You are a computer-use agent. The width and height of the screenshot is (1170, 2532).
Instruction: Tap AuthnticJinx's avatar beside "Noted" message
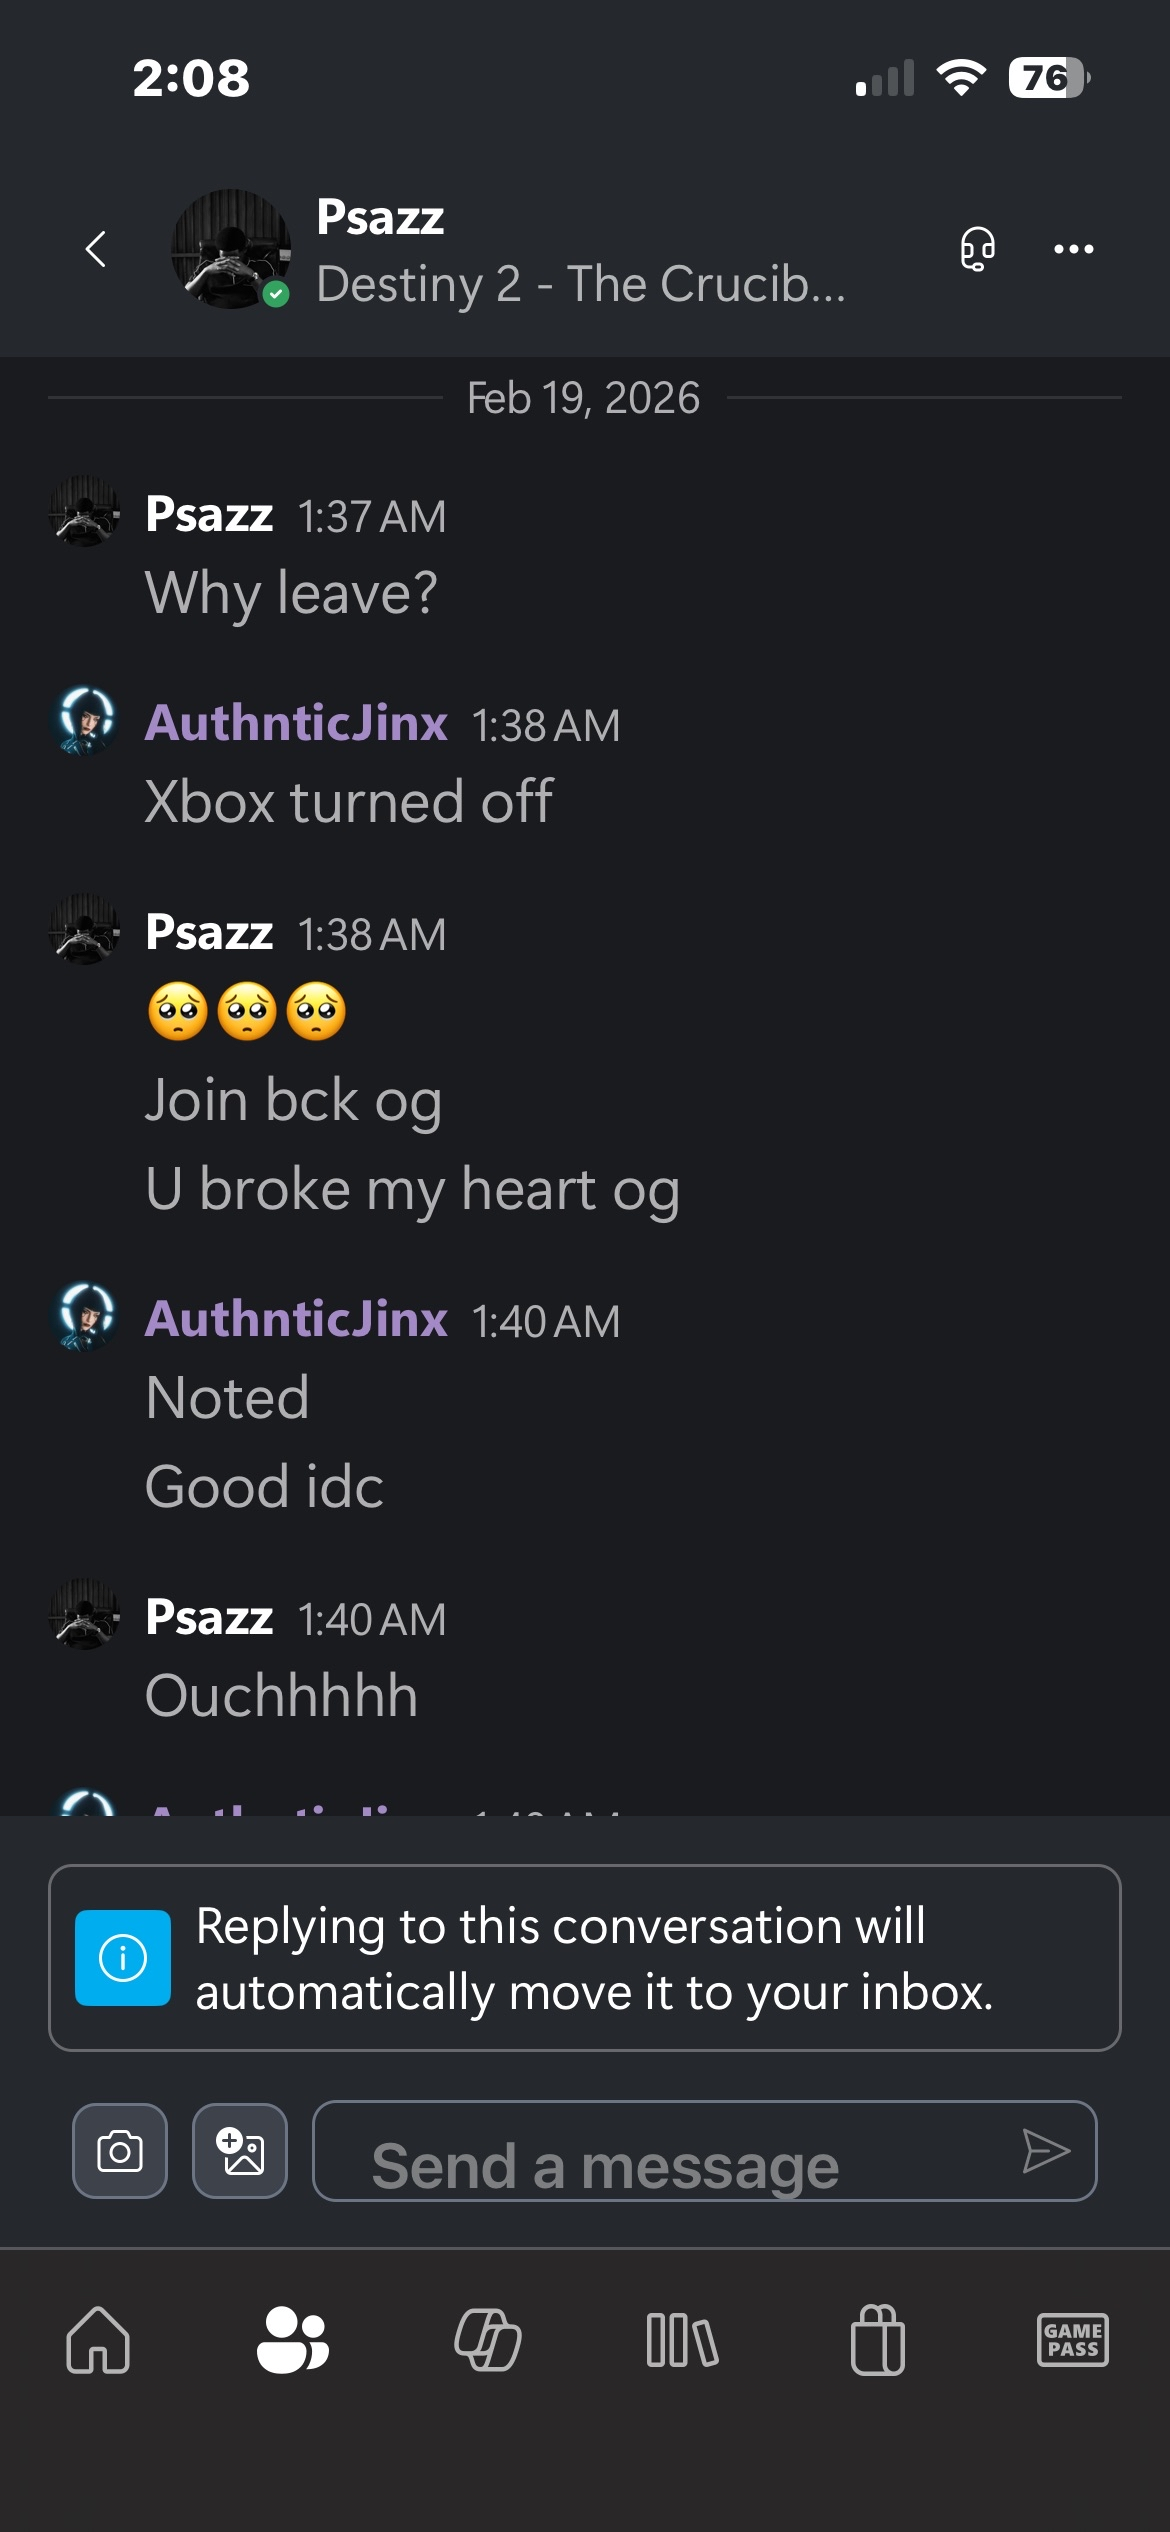(86, 1317)
